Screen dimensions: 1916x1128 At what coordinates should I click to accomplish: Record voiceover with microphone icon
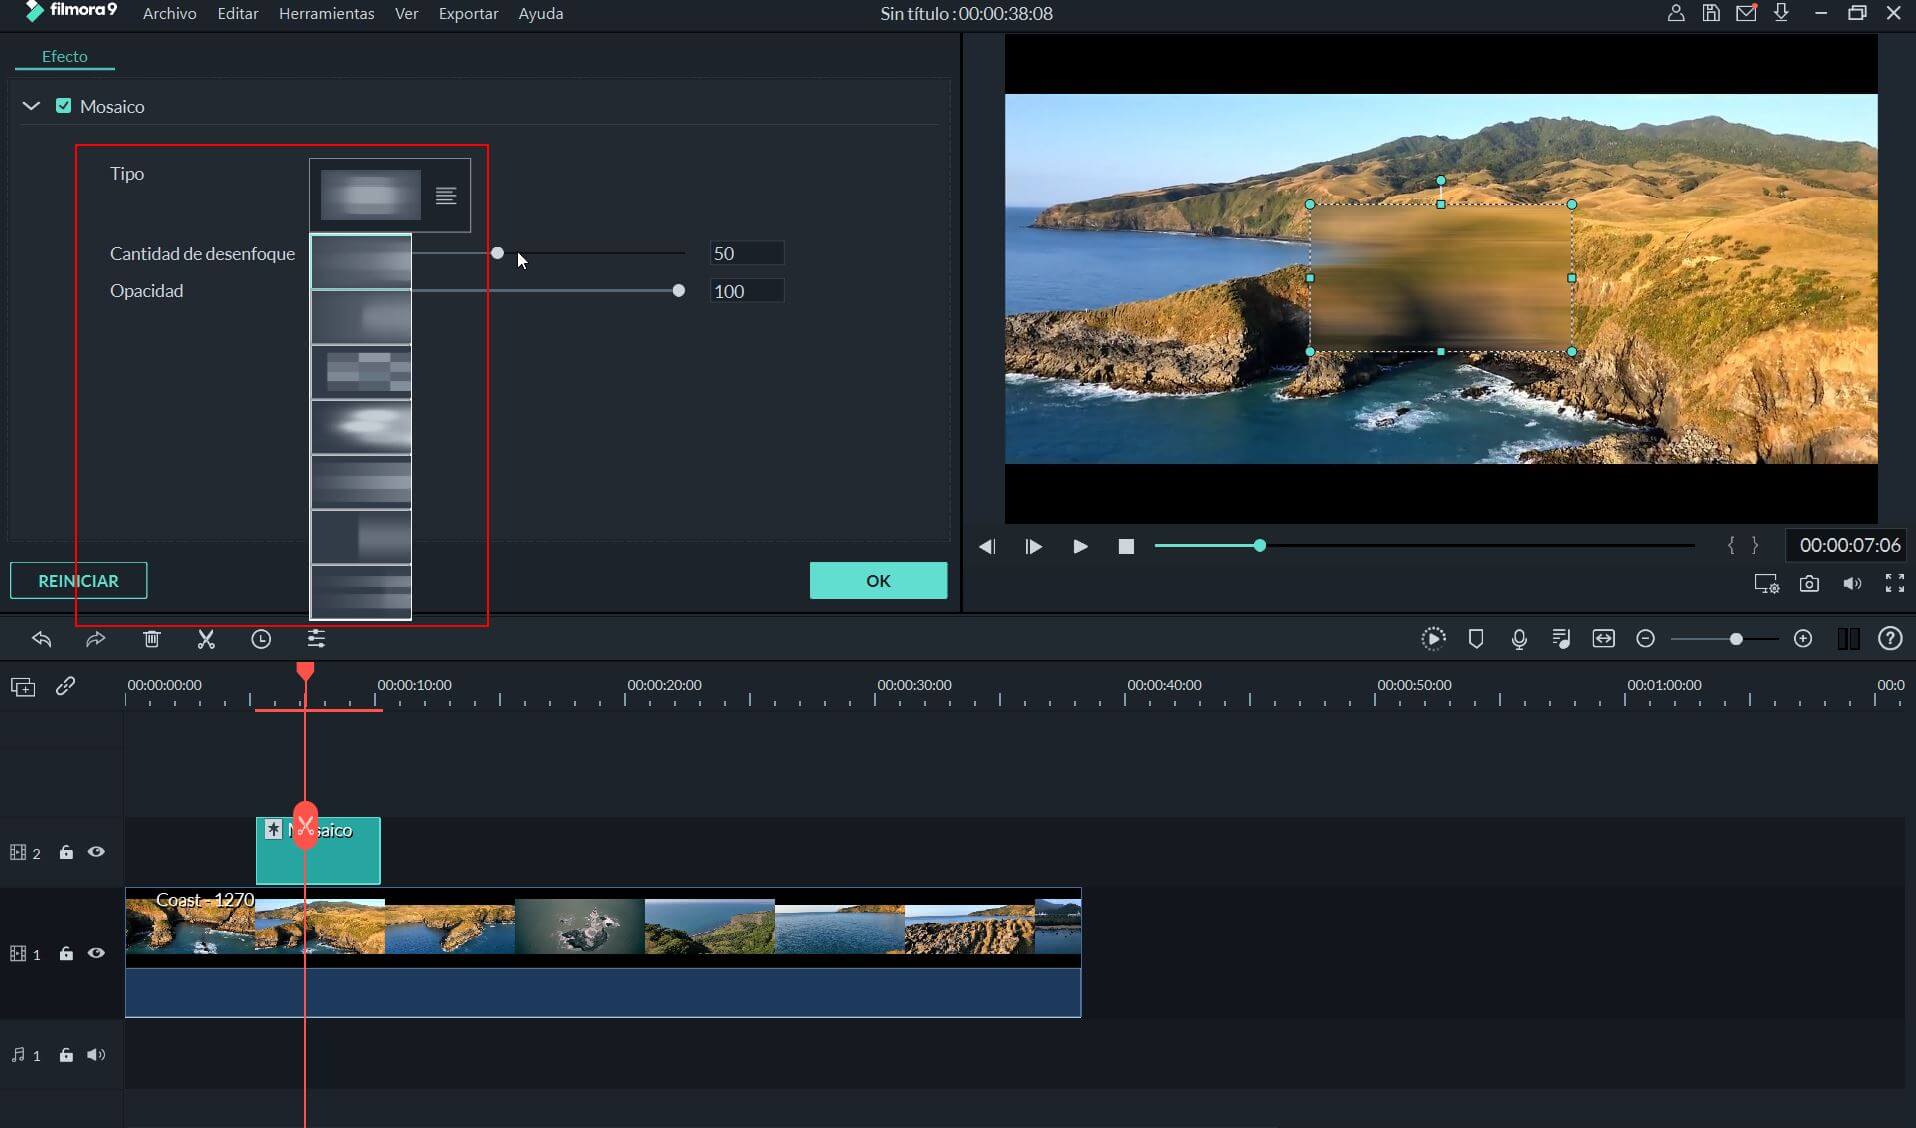coord(1519,639)
